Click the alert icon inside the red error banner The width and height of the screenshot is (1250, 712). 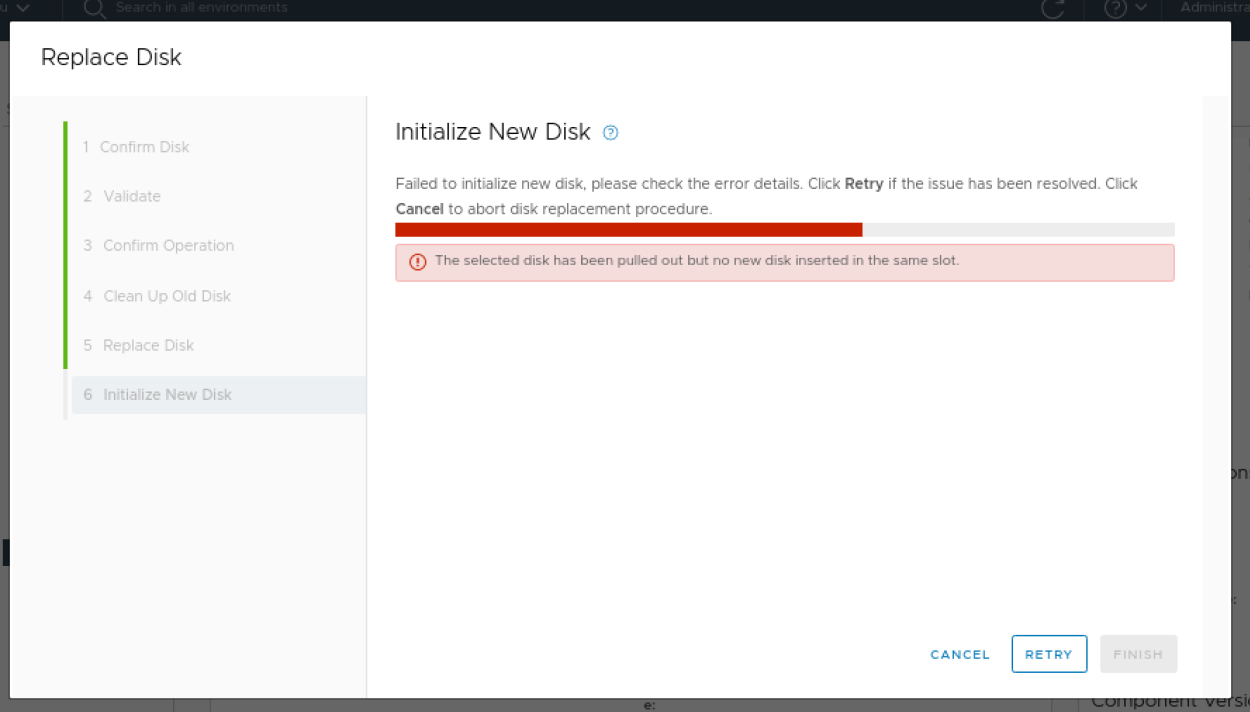pyautogui.click(x=418, y=261)
